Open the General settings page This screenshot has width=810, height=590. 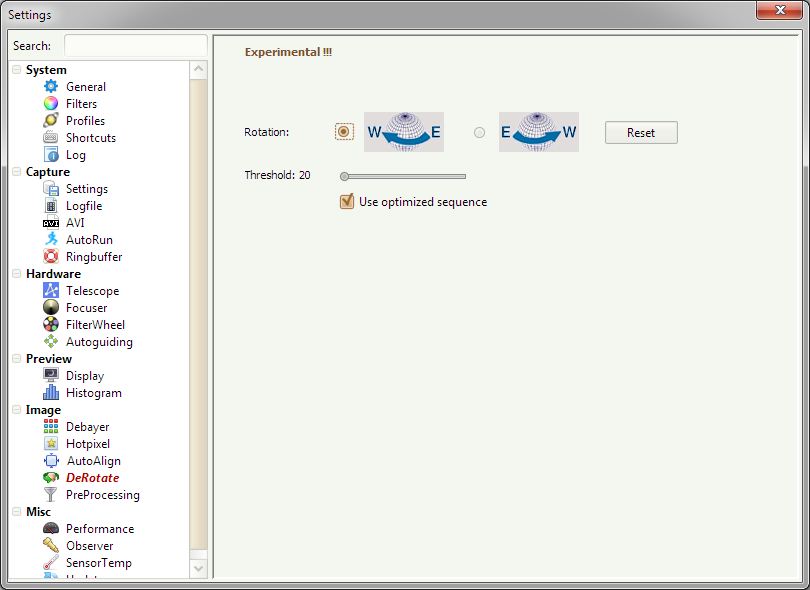point(86,87)
